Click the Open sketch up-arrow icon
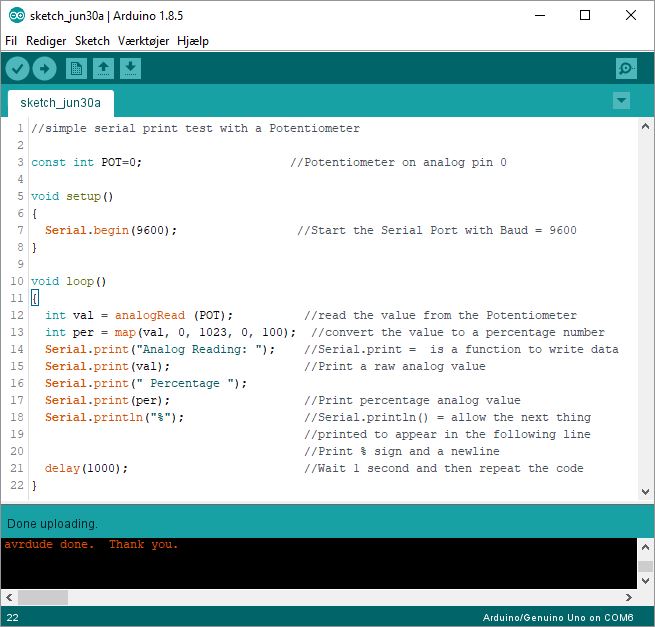Image resolution: width=655 pixels, height=627 pixels. coord(103,69)
